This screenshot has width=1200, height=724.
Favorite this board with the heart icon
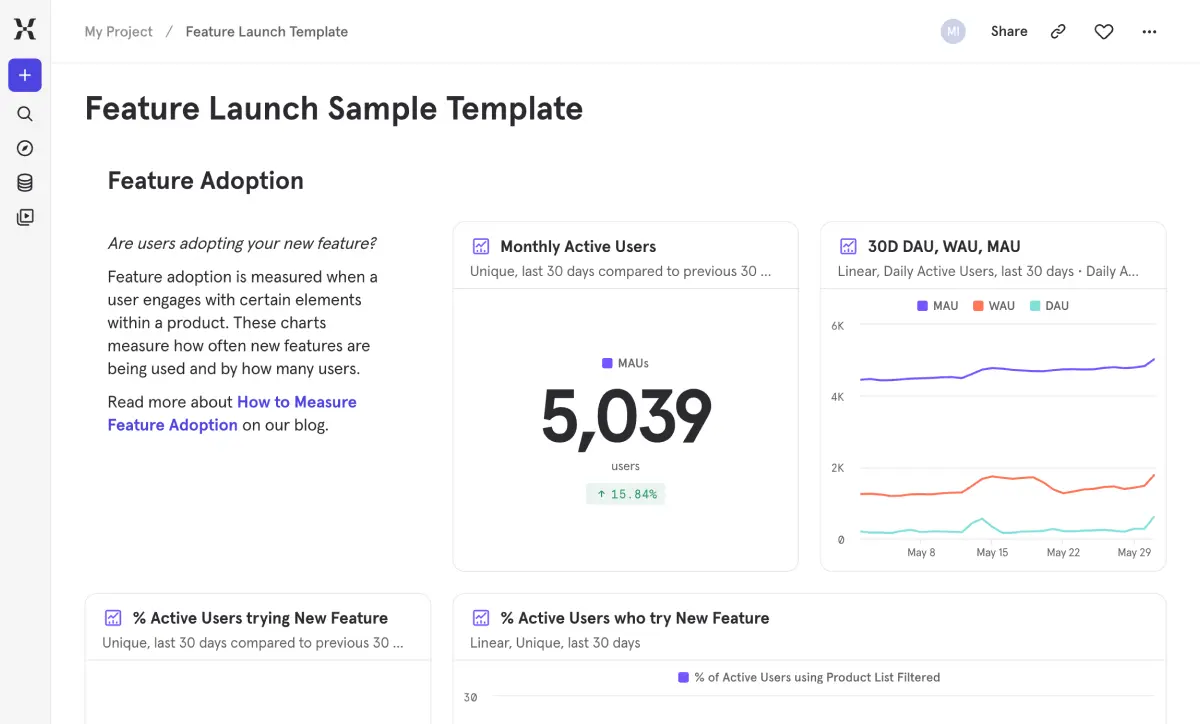[x=1103, y=32]
